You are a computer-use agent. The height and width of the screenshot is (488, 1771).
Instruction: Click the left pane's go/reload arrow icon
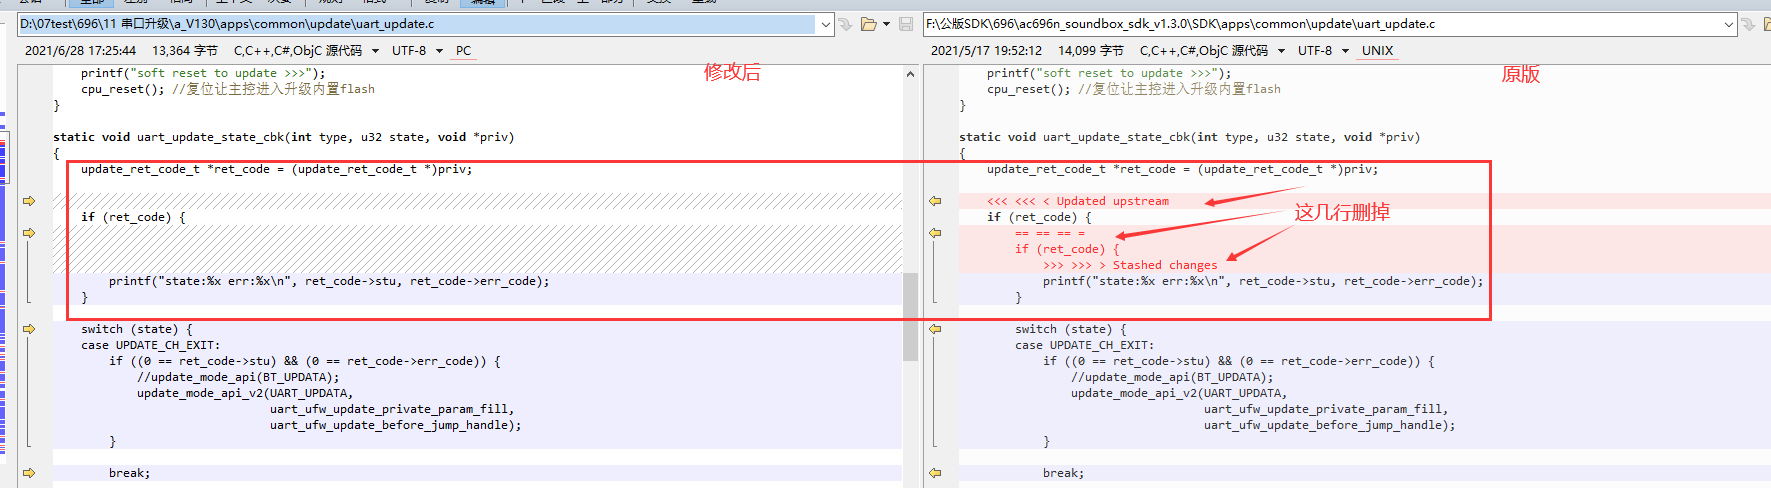click(845, 24)
